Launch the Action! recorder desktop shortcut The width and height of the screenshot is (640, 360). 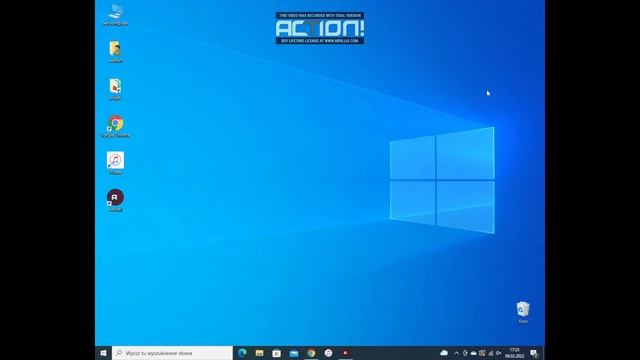point(116,200)
